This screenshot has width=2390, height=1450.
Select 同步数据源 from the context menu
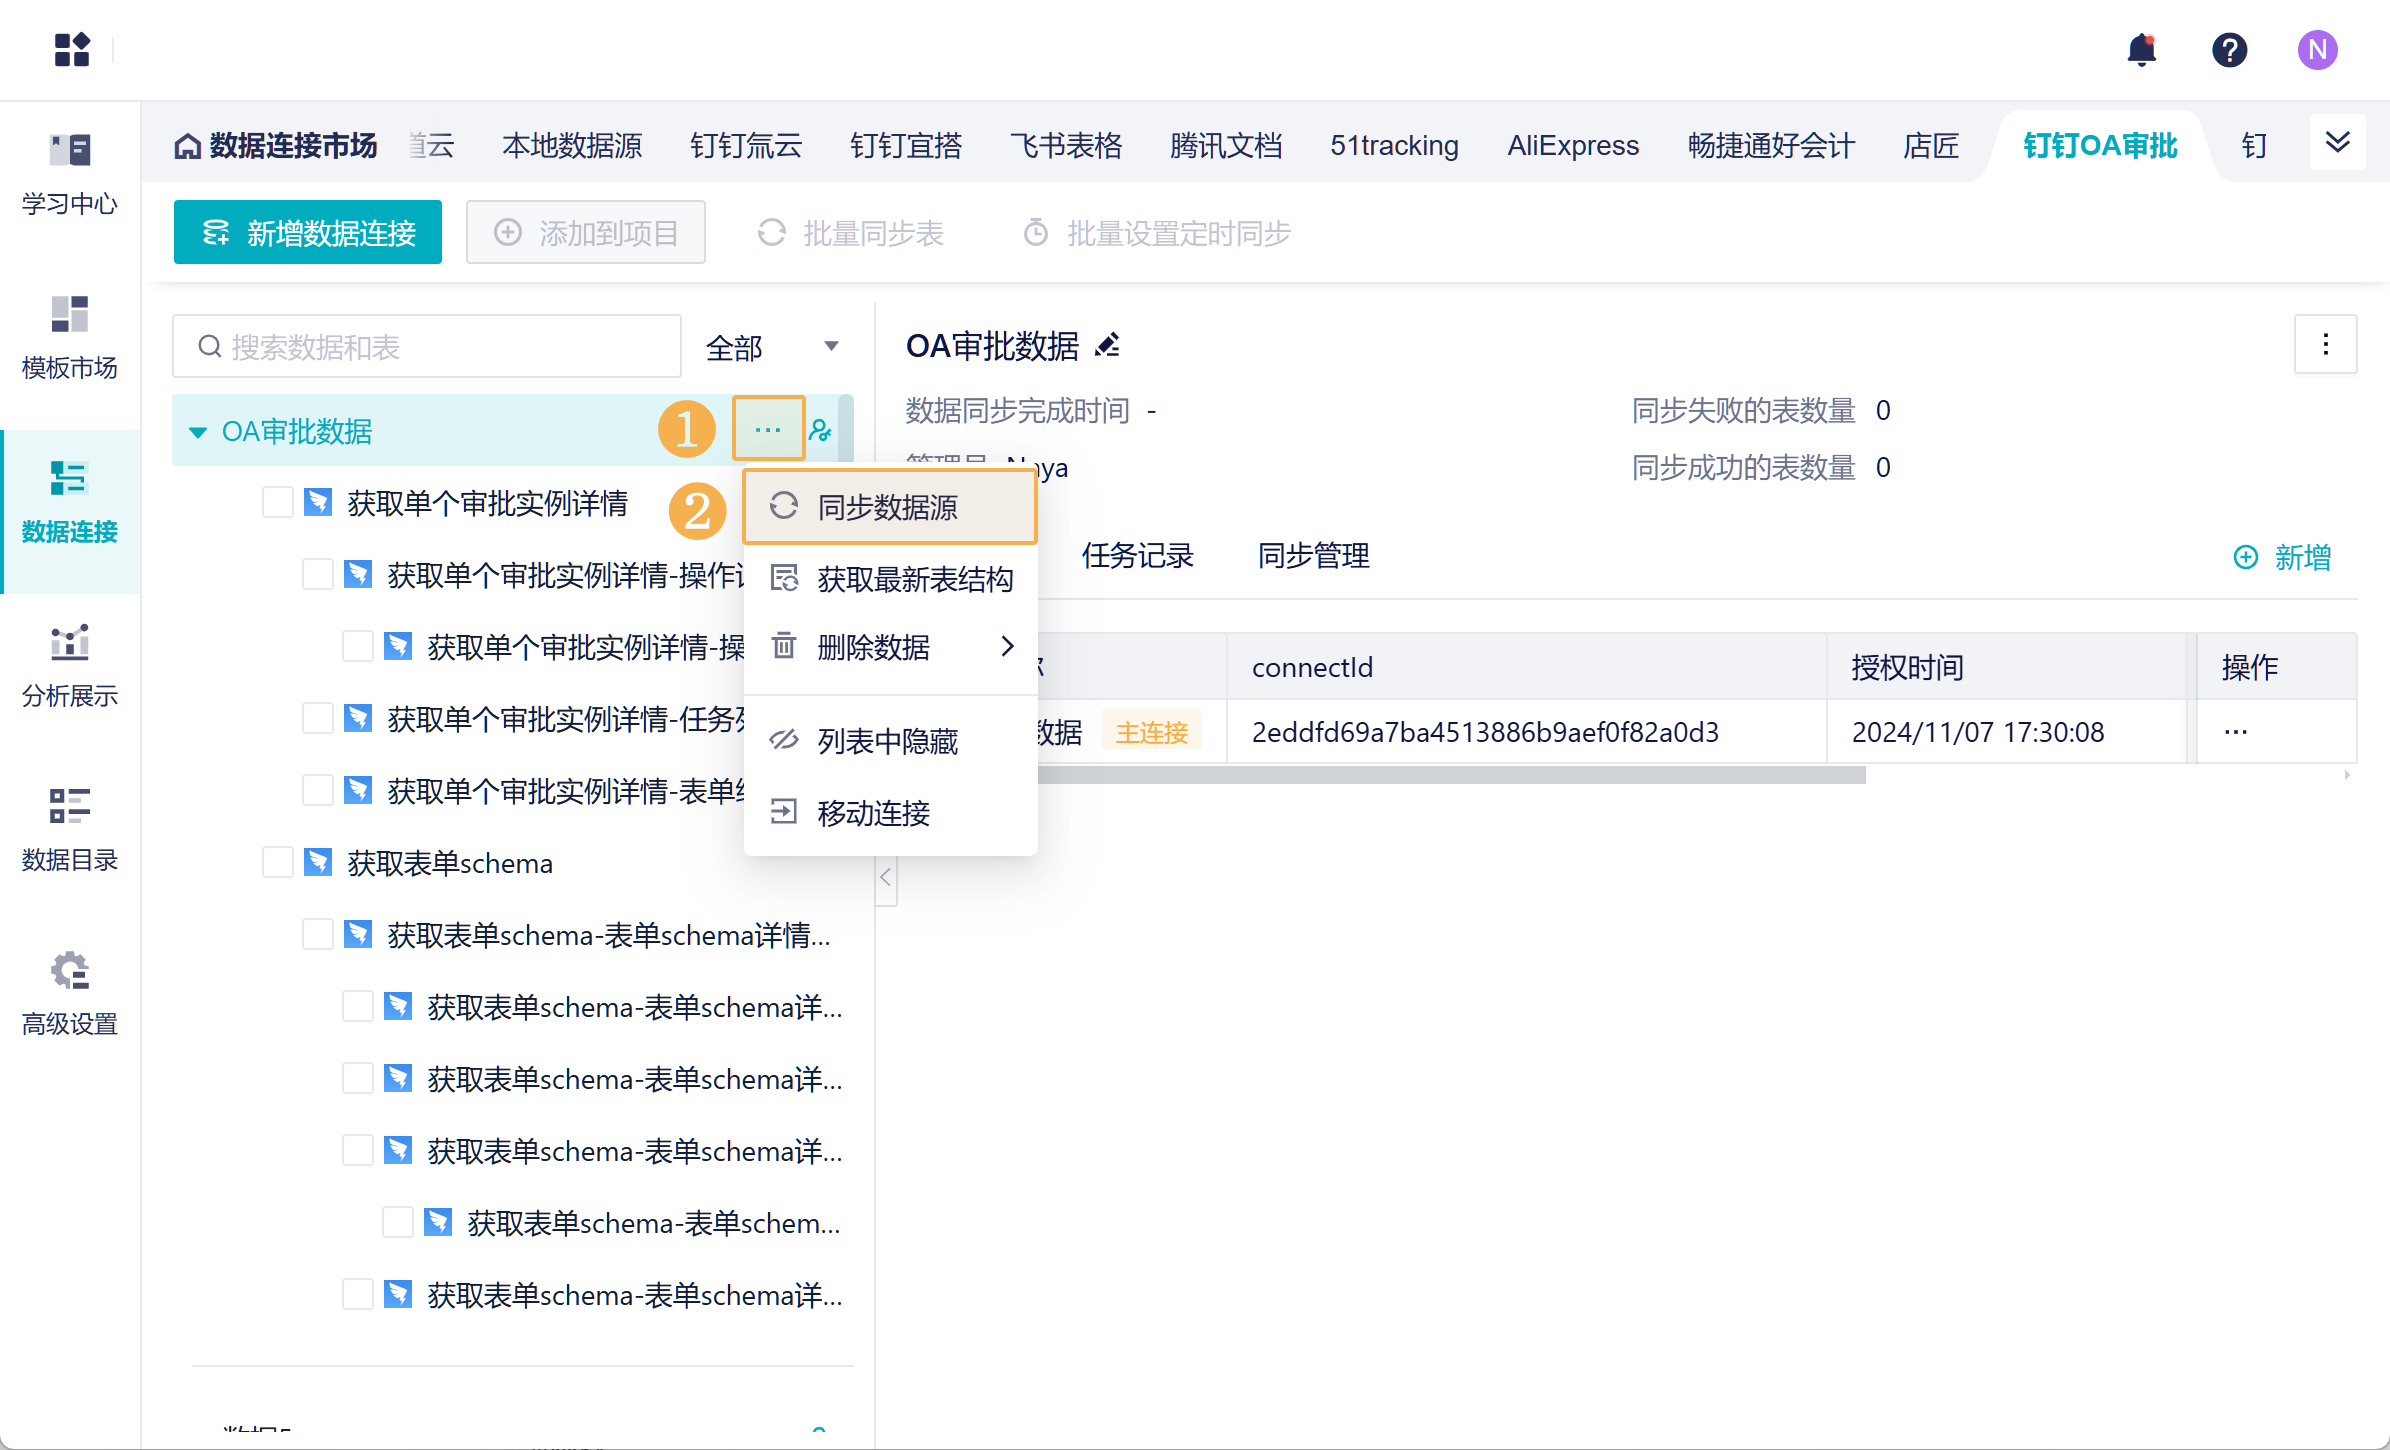pos(888,507)
